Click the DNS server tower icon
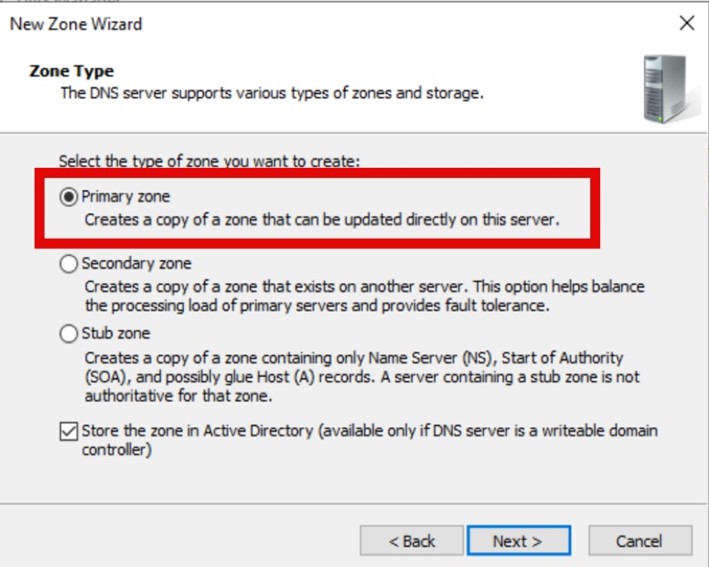This screenshot has width=709, height=567. click(x=667, y=89)
